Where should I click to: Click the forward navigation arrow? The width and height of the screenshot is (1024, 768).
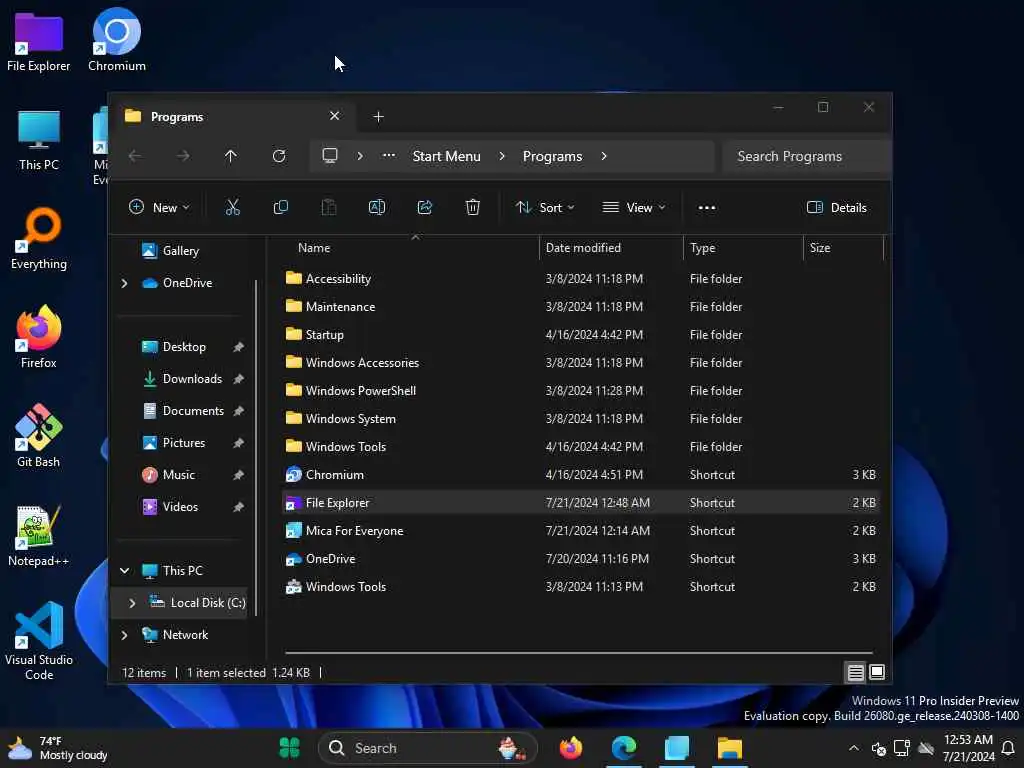click(184, 156)
